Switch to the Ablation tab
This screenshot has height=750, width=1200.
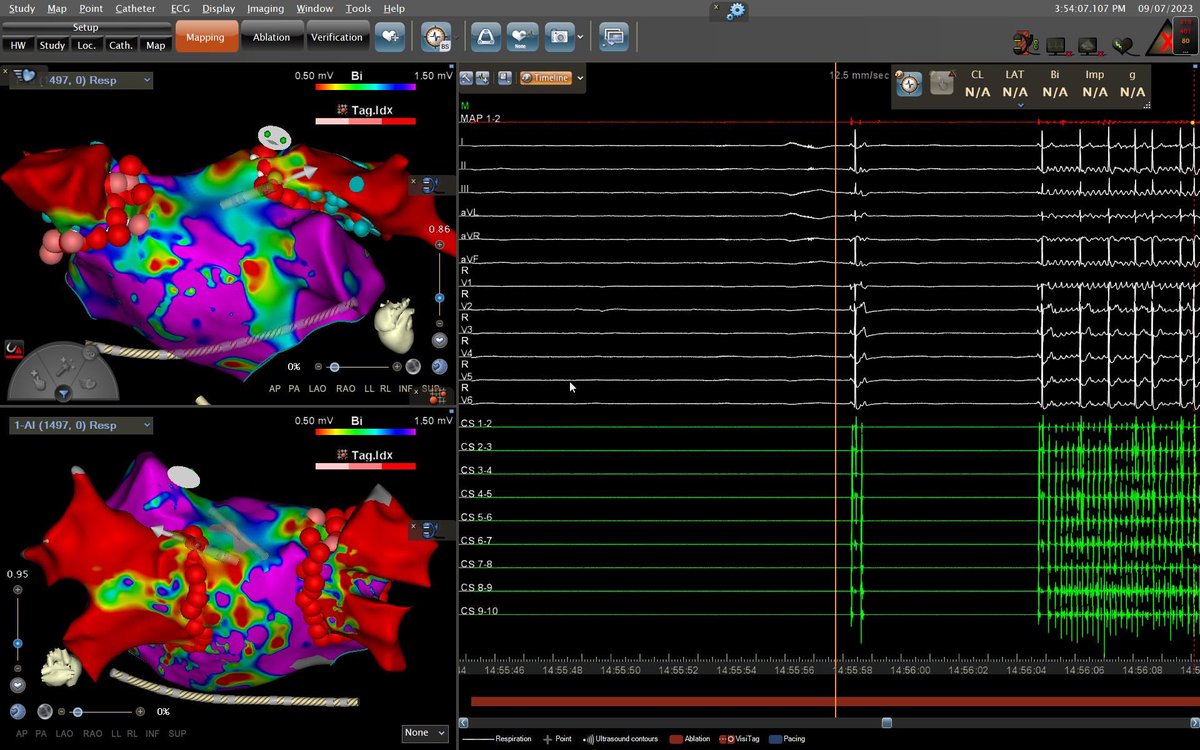click(x=271, y=37)
